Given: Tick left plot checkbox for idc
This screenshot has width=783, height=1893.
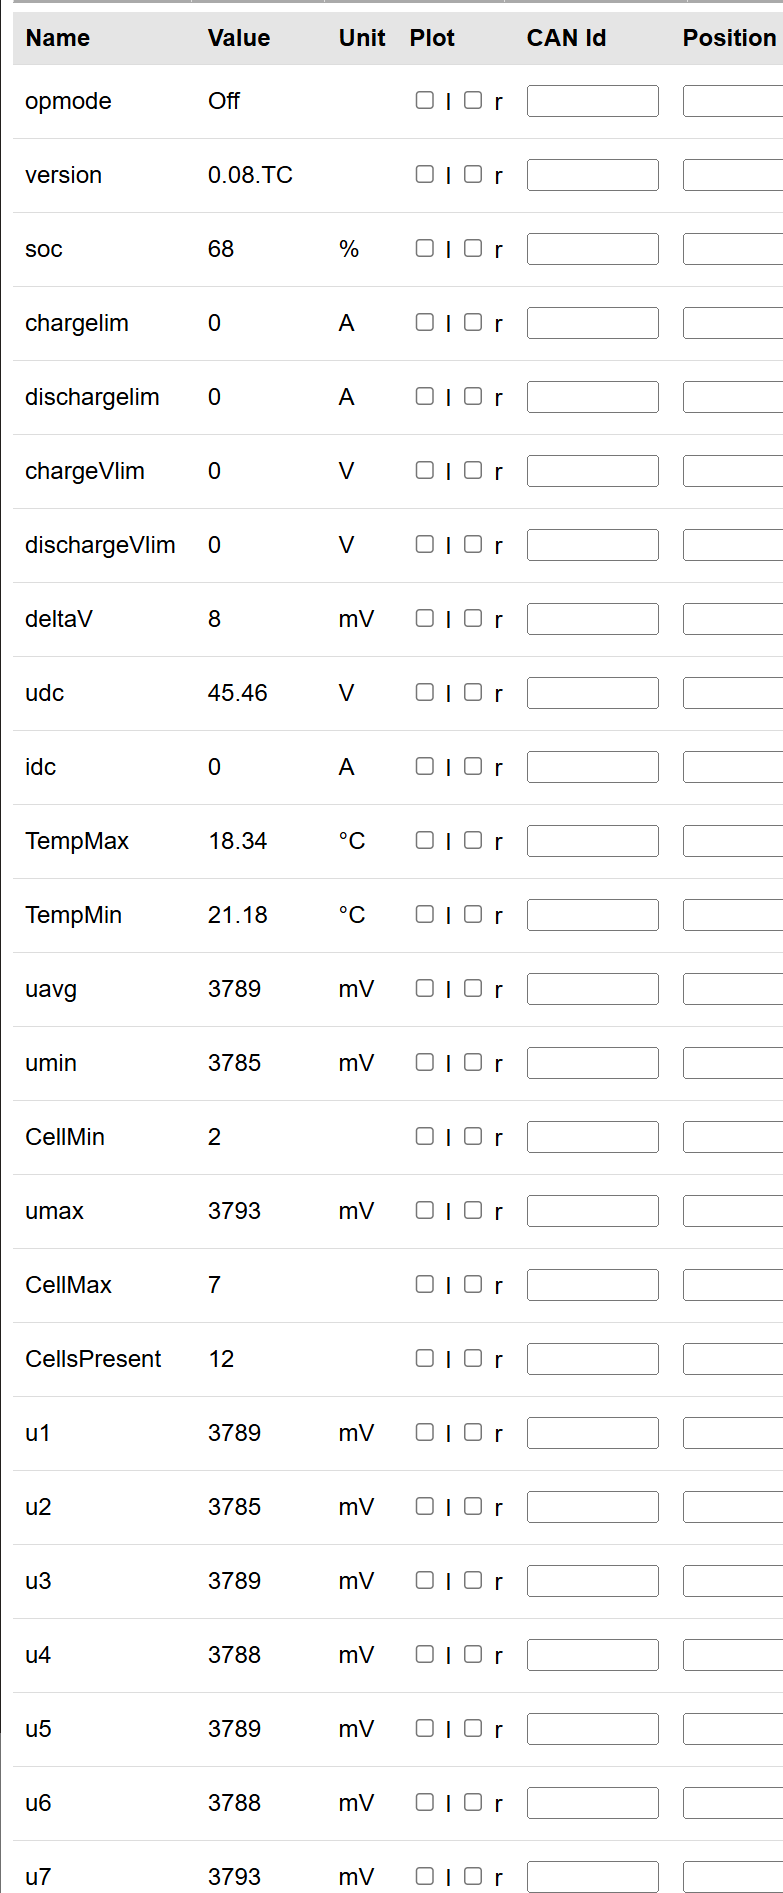Looking at the screenshot, I should (x=425, y=766).
